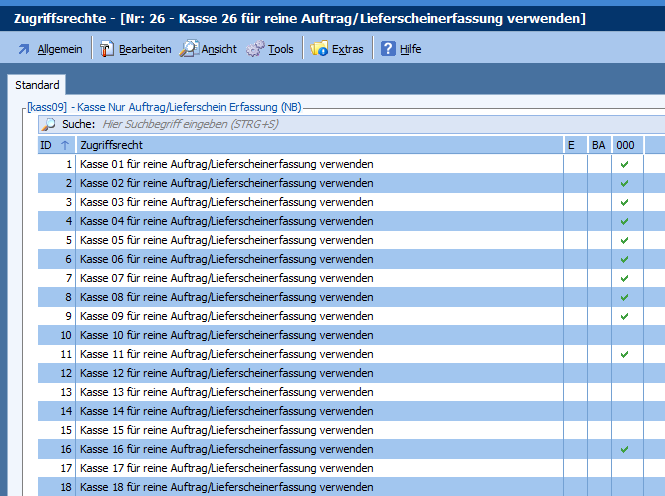Click the Extras folder icon

pyautogui.click(x=320, y=49)
